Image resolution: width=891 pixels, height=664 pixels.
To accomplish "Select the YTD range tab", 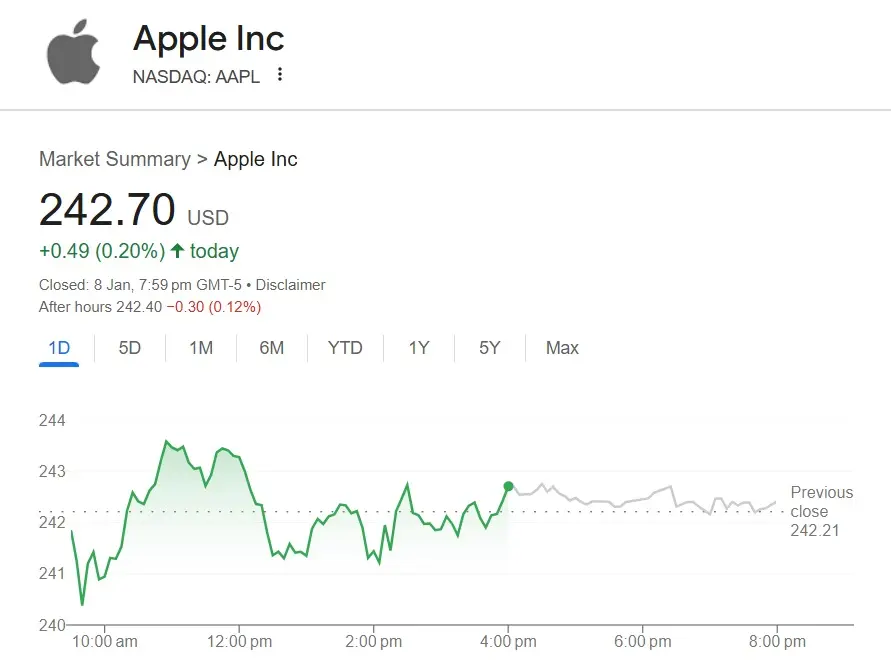I will 345,348.
